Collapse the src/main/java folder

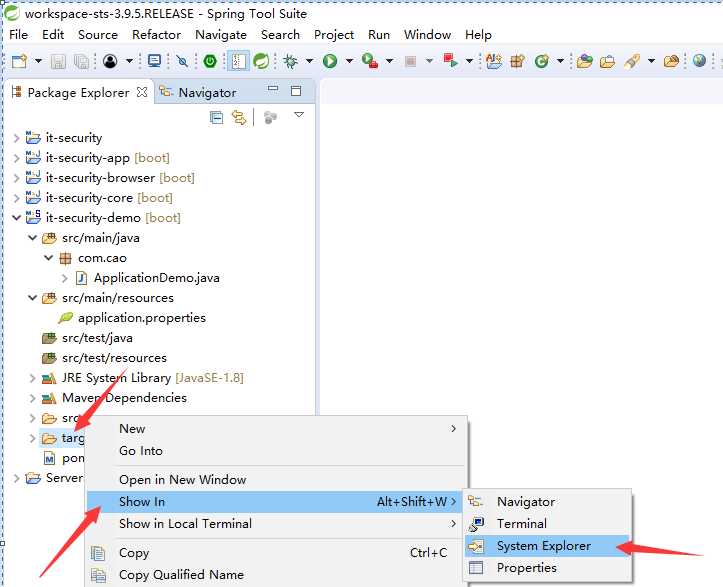pyautogui.click(x=32, y=238)
